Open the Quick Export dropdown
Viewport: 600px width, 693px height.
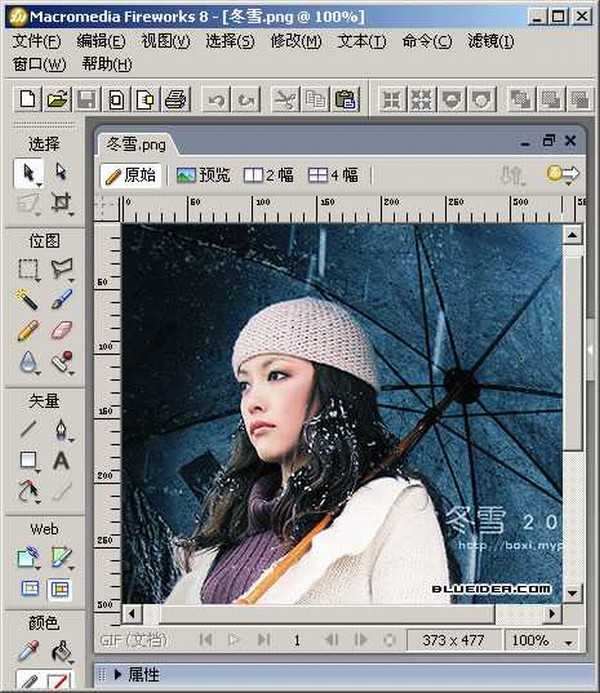[x=564, y=175]
